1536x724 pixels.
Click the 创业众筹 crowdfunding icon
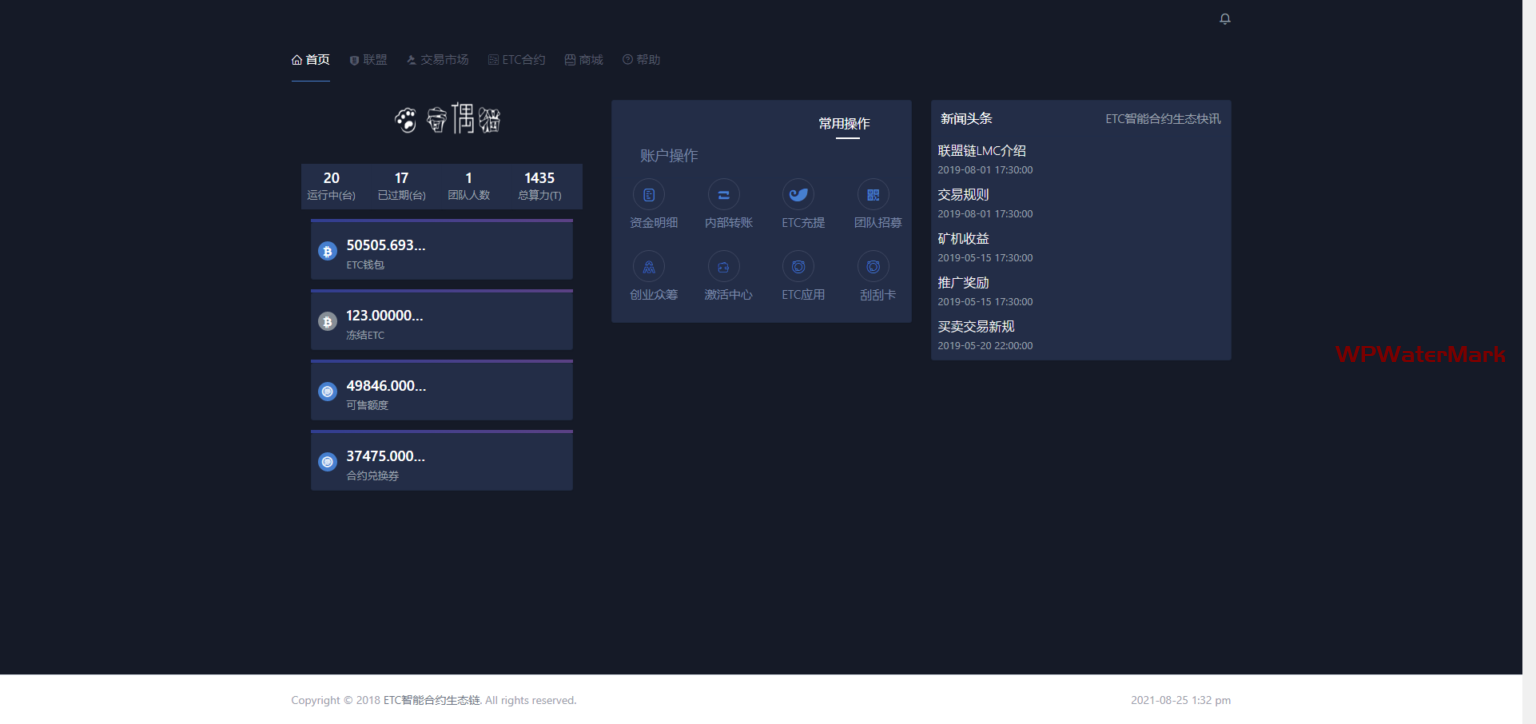pyautogui.click(x=649, y=267)
